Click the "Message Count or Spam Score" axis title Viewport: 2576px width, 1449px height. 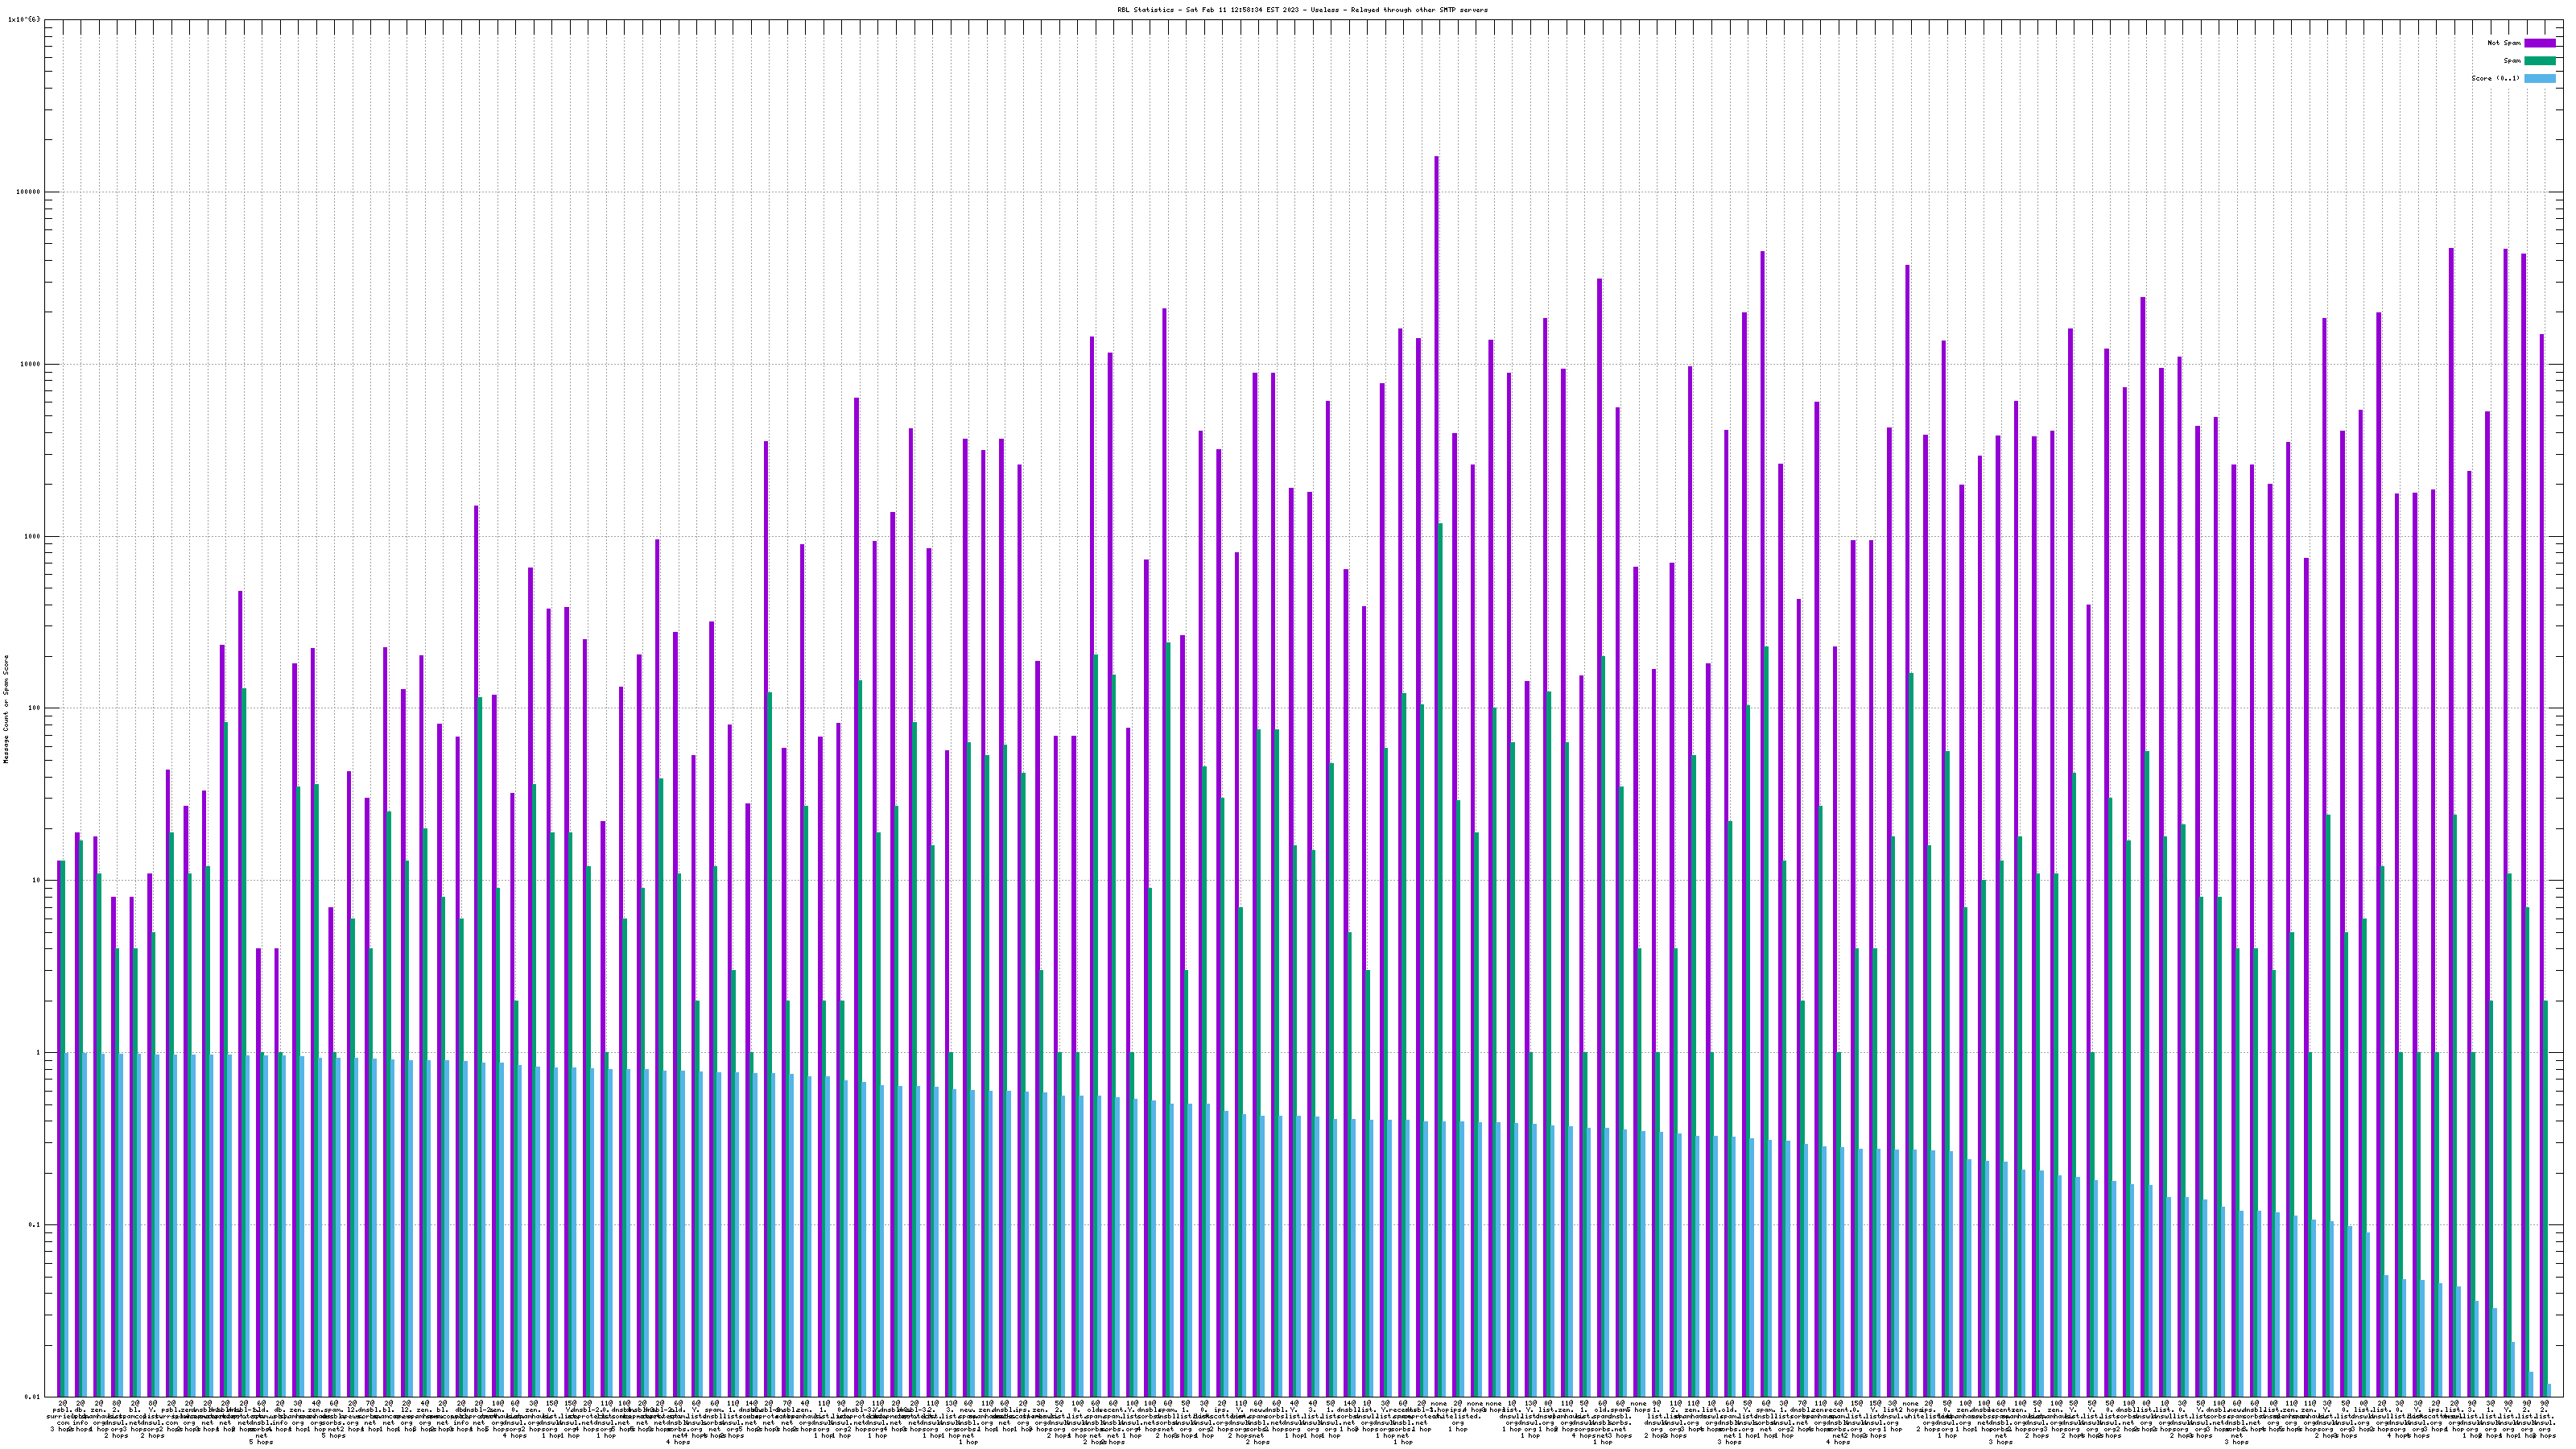click(x=6, y=709)
